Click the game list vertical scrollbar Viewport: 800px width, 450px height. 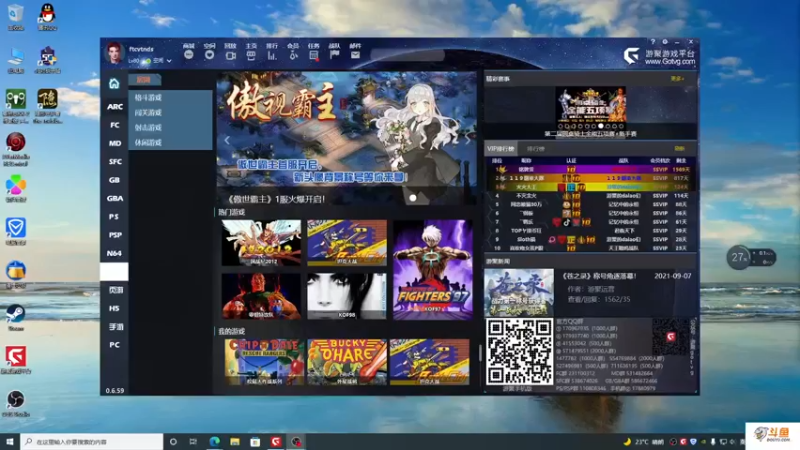tap(480, 352)
